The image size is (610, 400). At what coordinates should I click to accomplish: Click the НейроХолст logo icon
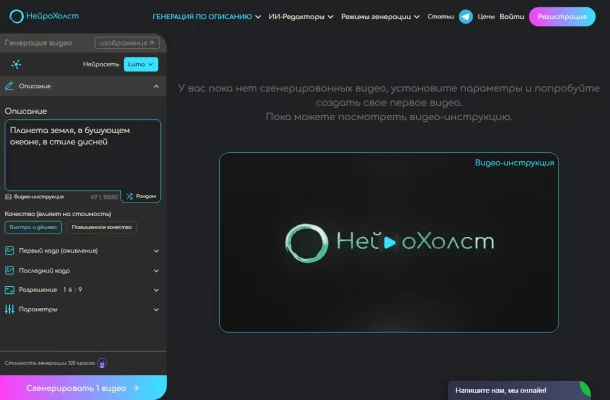pos(16,16)
